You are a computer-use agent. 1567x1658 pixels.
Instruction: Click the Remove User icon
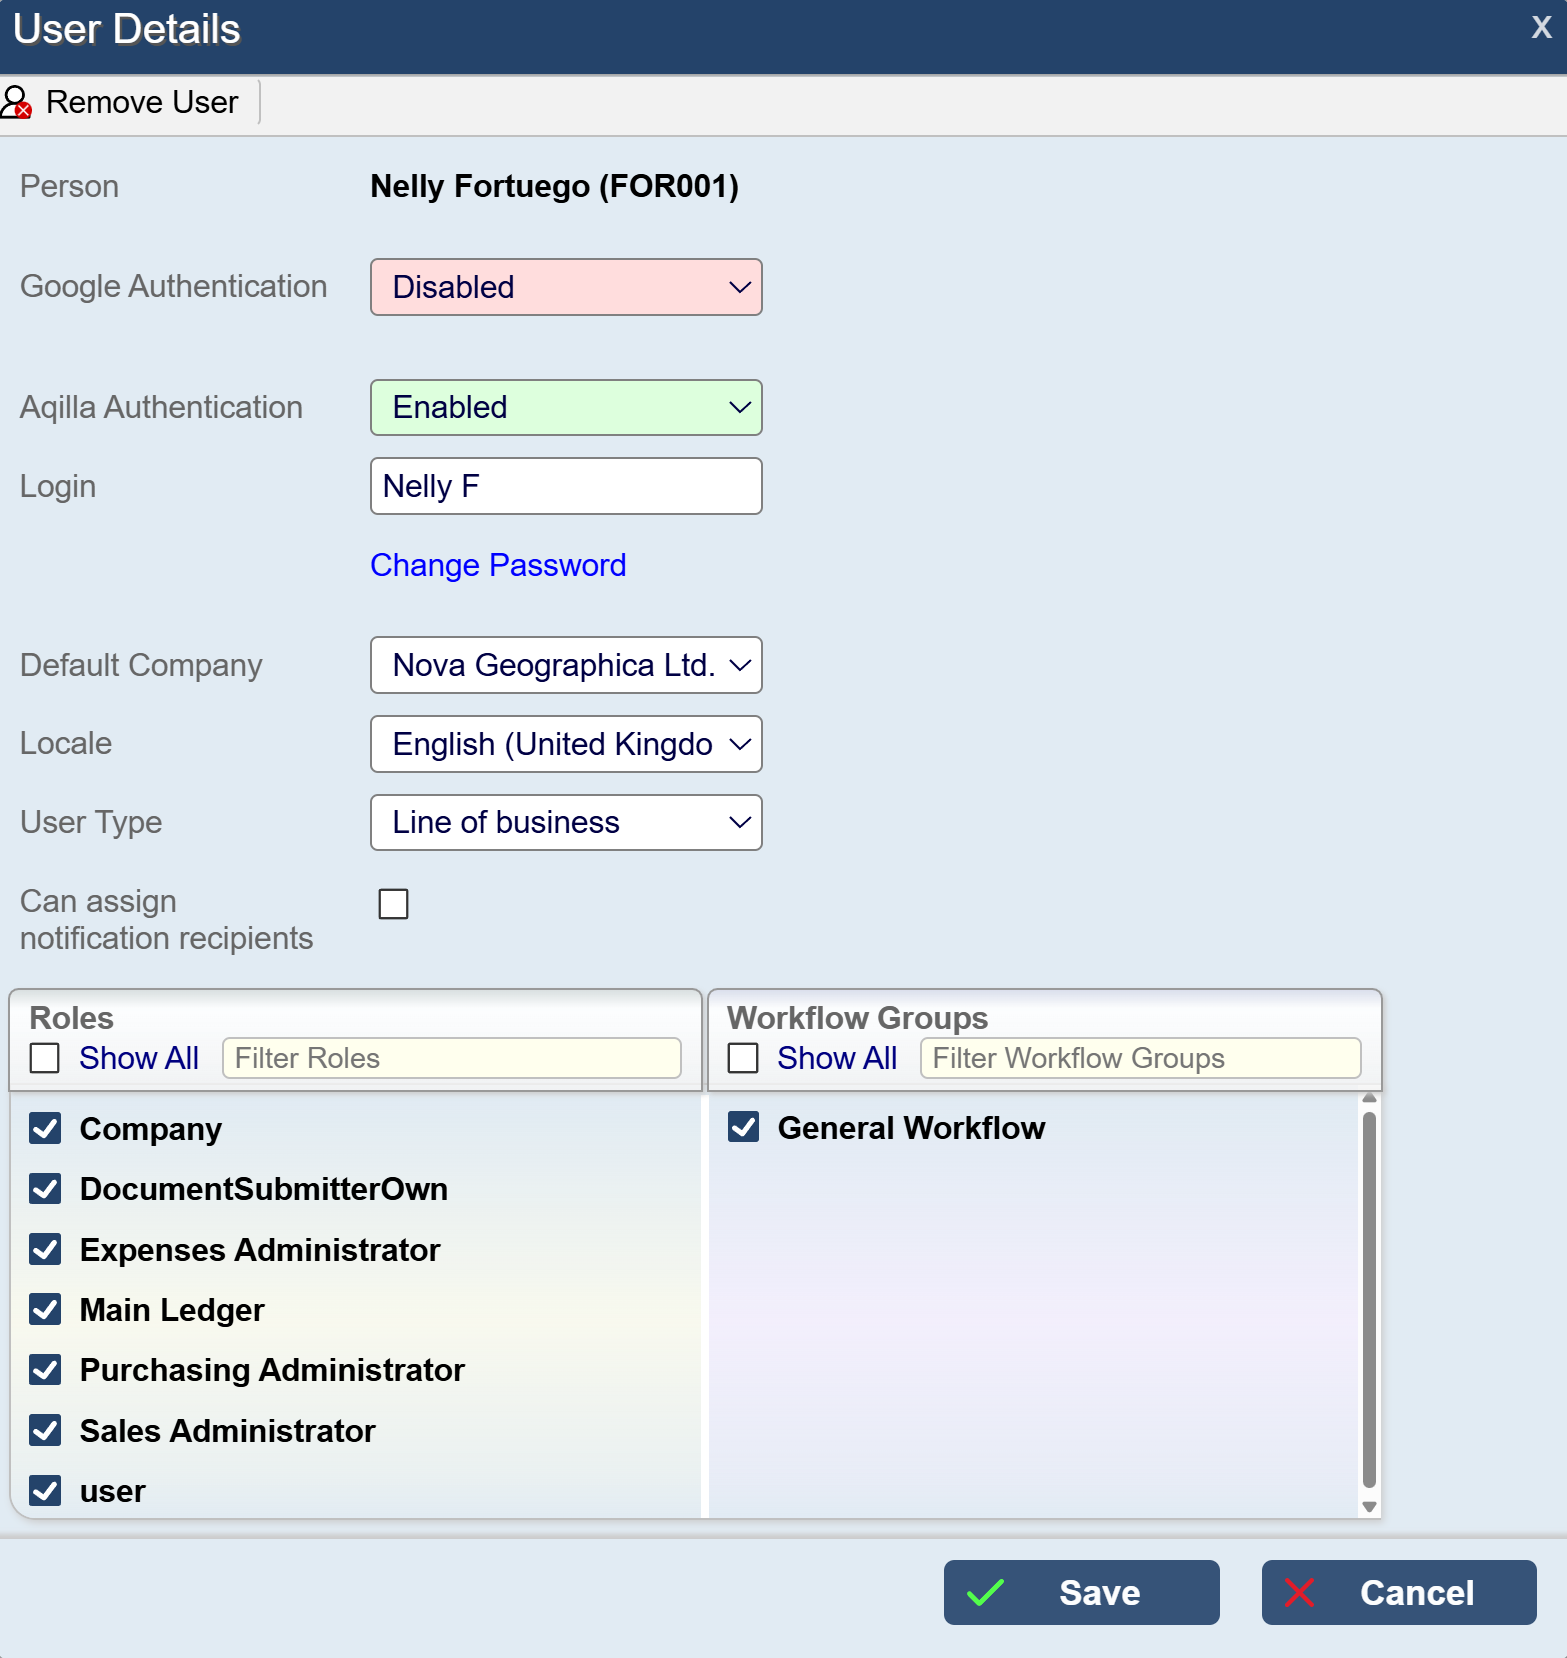point(17,102)
